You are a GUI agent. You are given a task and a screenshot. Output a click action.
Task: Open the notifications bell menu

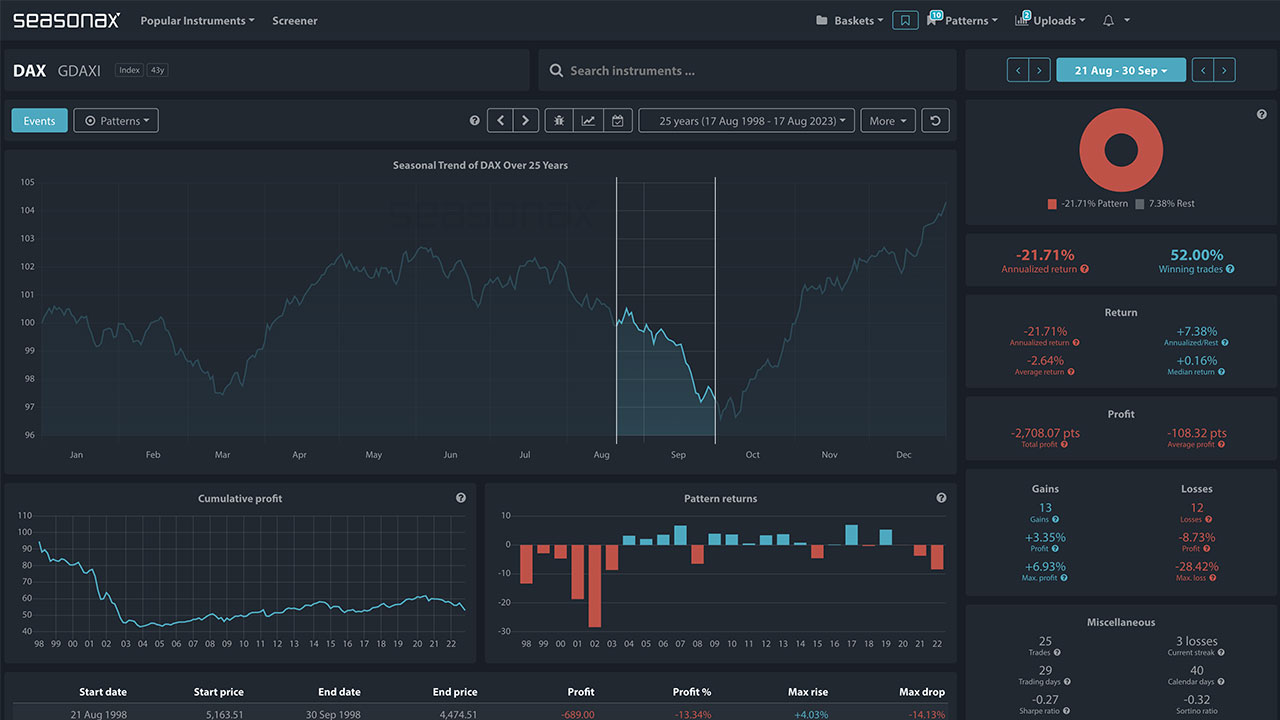tap(1116, 20)
